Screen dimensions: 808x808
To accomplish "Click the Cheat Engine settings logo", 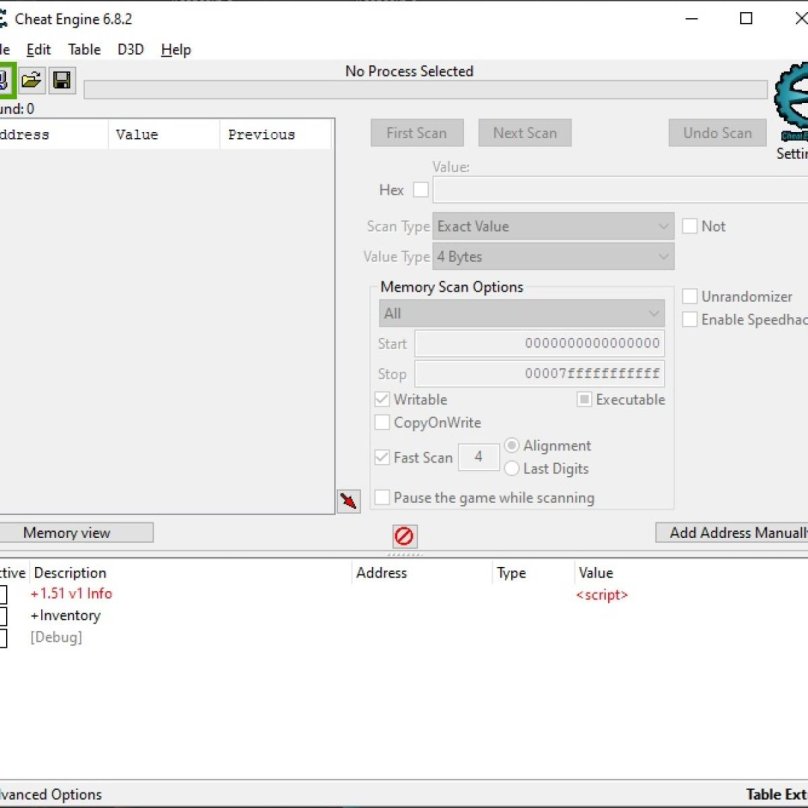I will click(x=794, y=104).
